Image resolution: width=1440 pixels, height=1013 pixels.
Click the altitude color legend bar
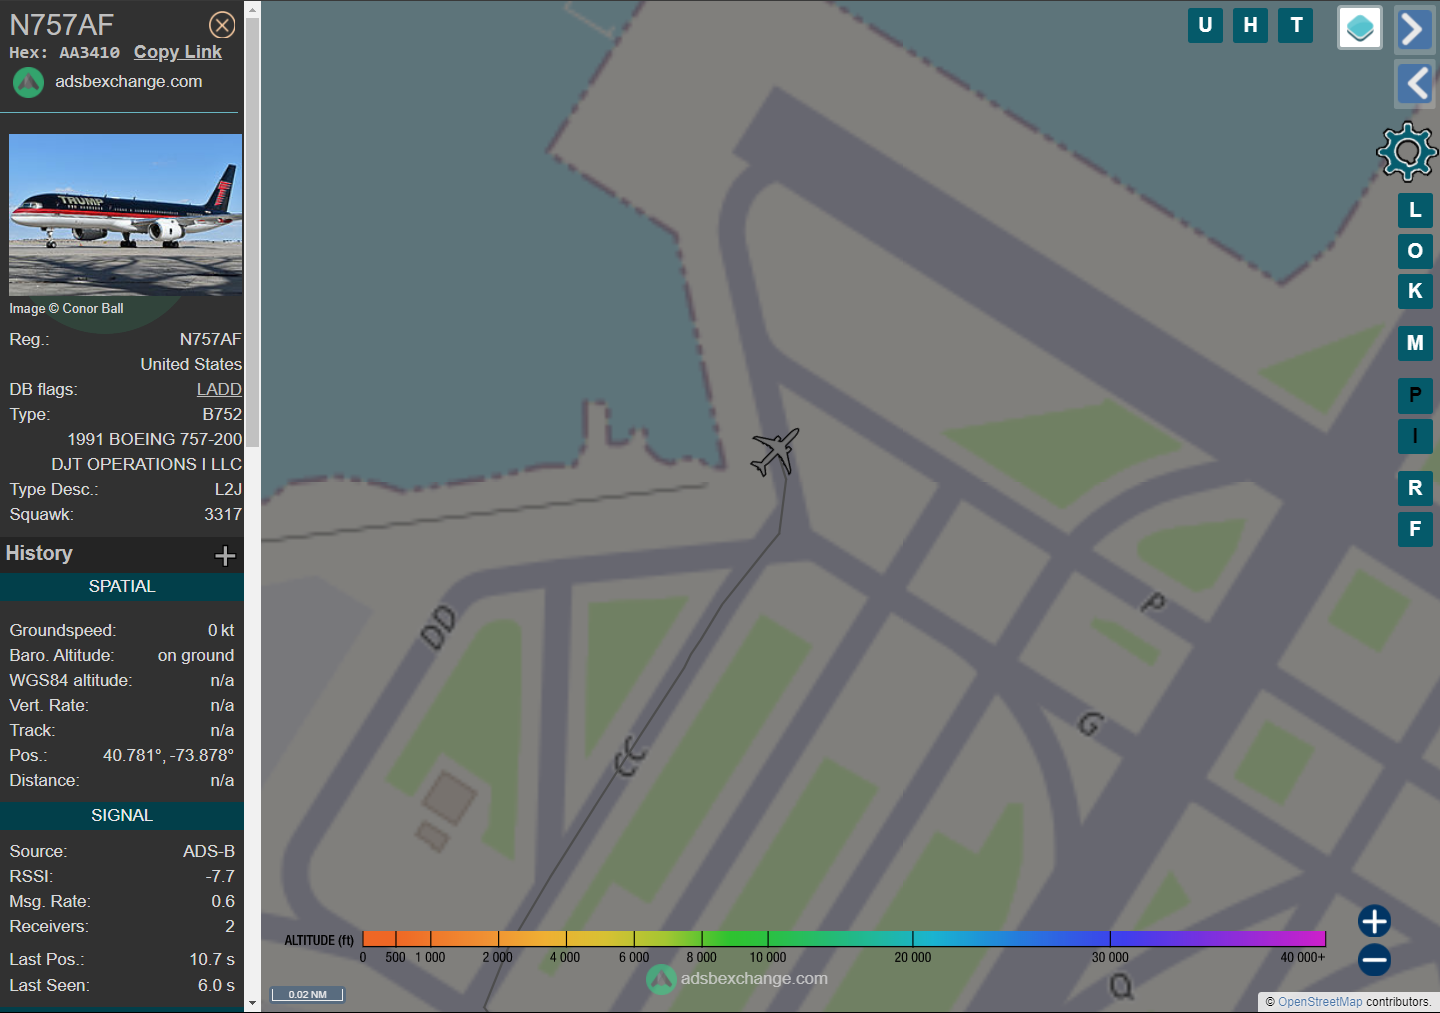[x=844, y=939]
